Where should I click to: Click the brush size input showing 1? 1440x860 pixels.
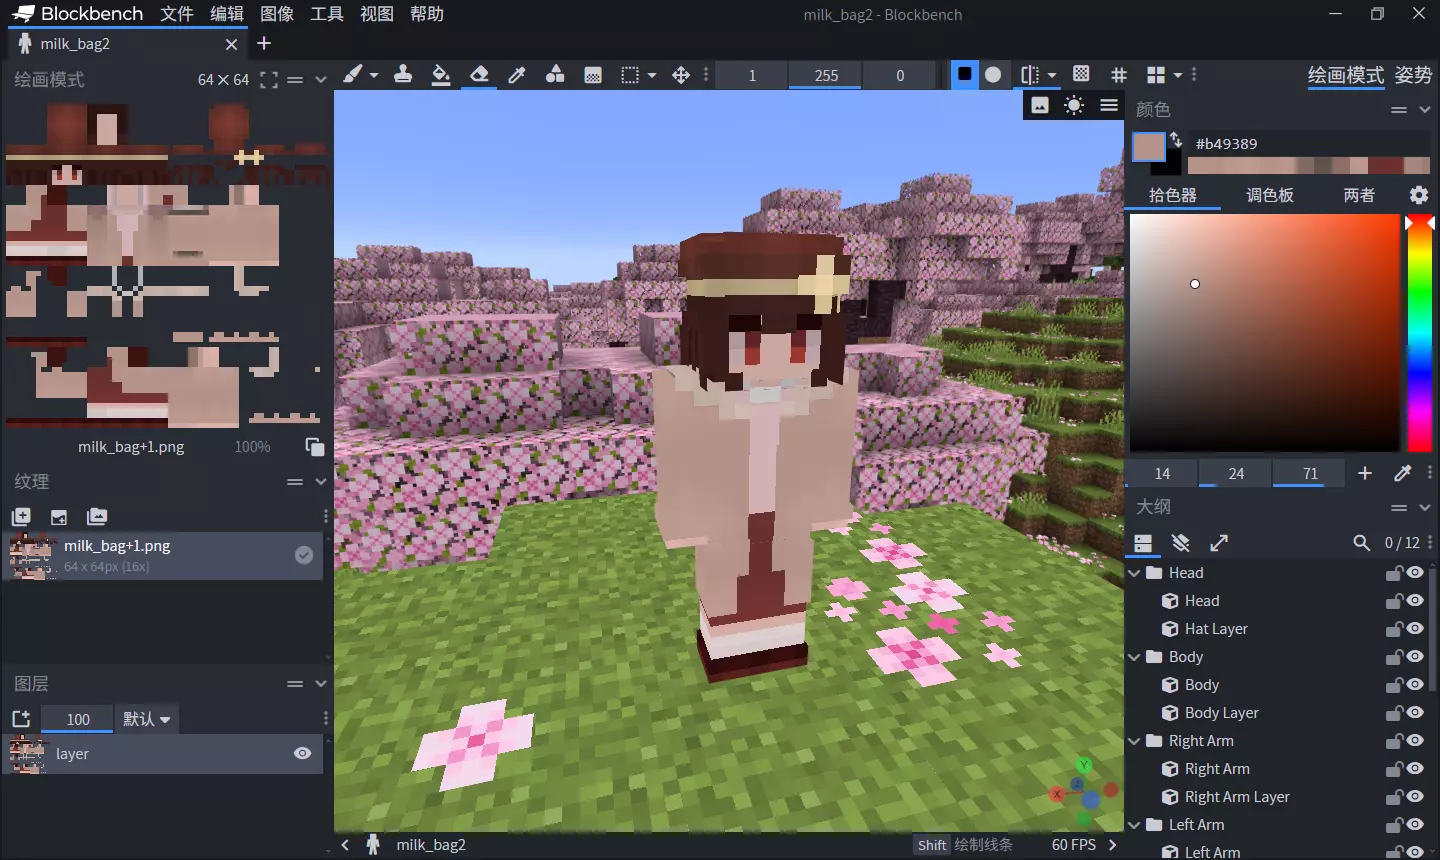[x=752, y=75]
